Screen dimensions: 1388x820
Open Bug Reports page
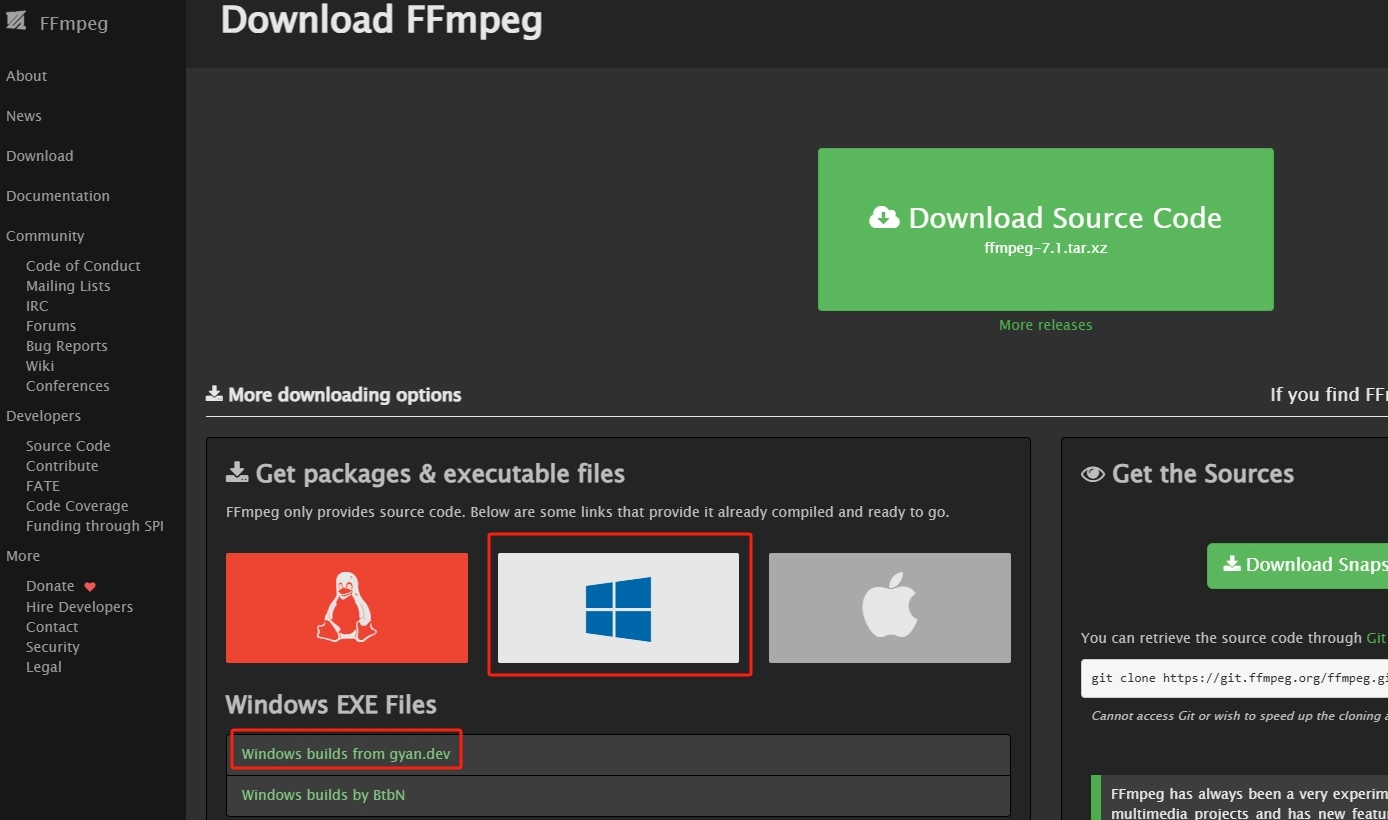pos(67,346)
